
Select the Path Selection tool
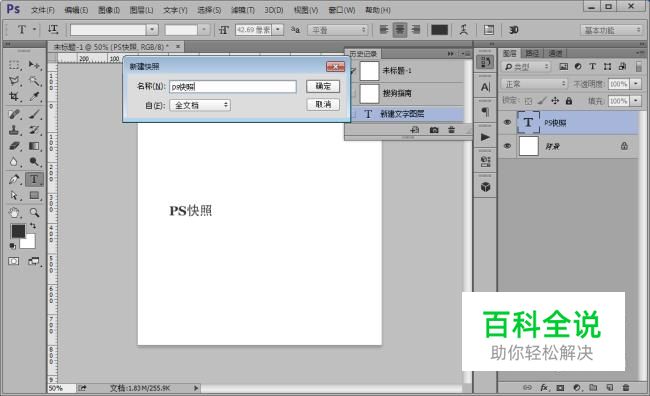(14, 195)
